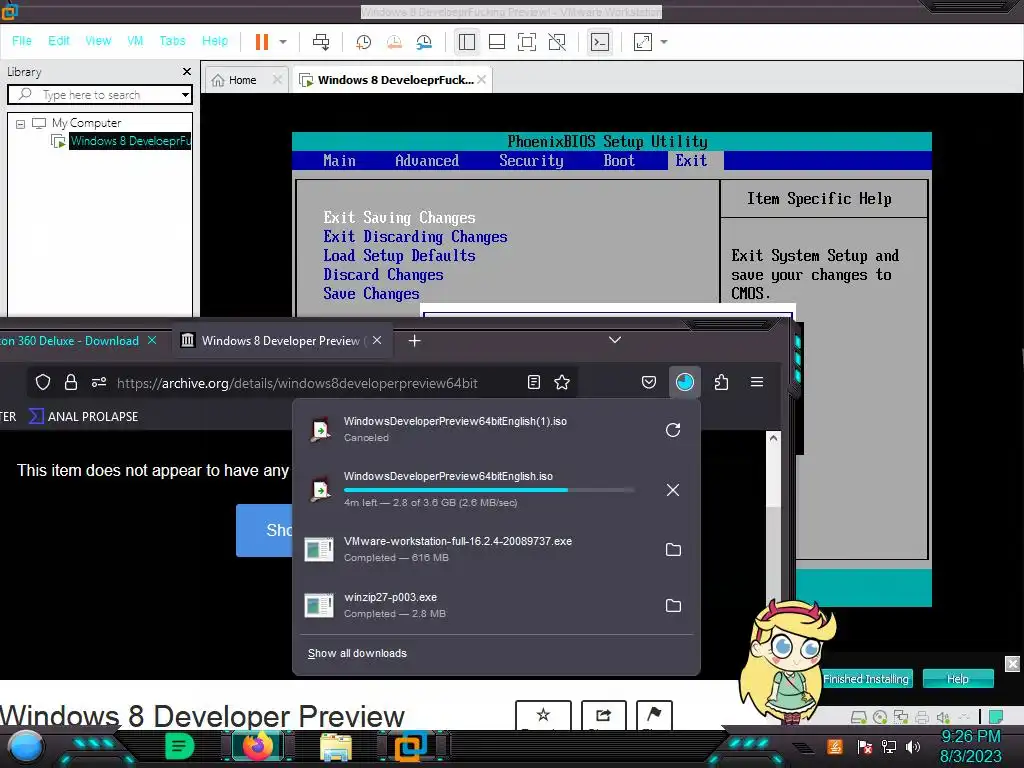Toggle the console view icon in VMware

(600, 42)
